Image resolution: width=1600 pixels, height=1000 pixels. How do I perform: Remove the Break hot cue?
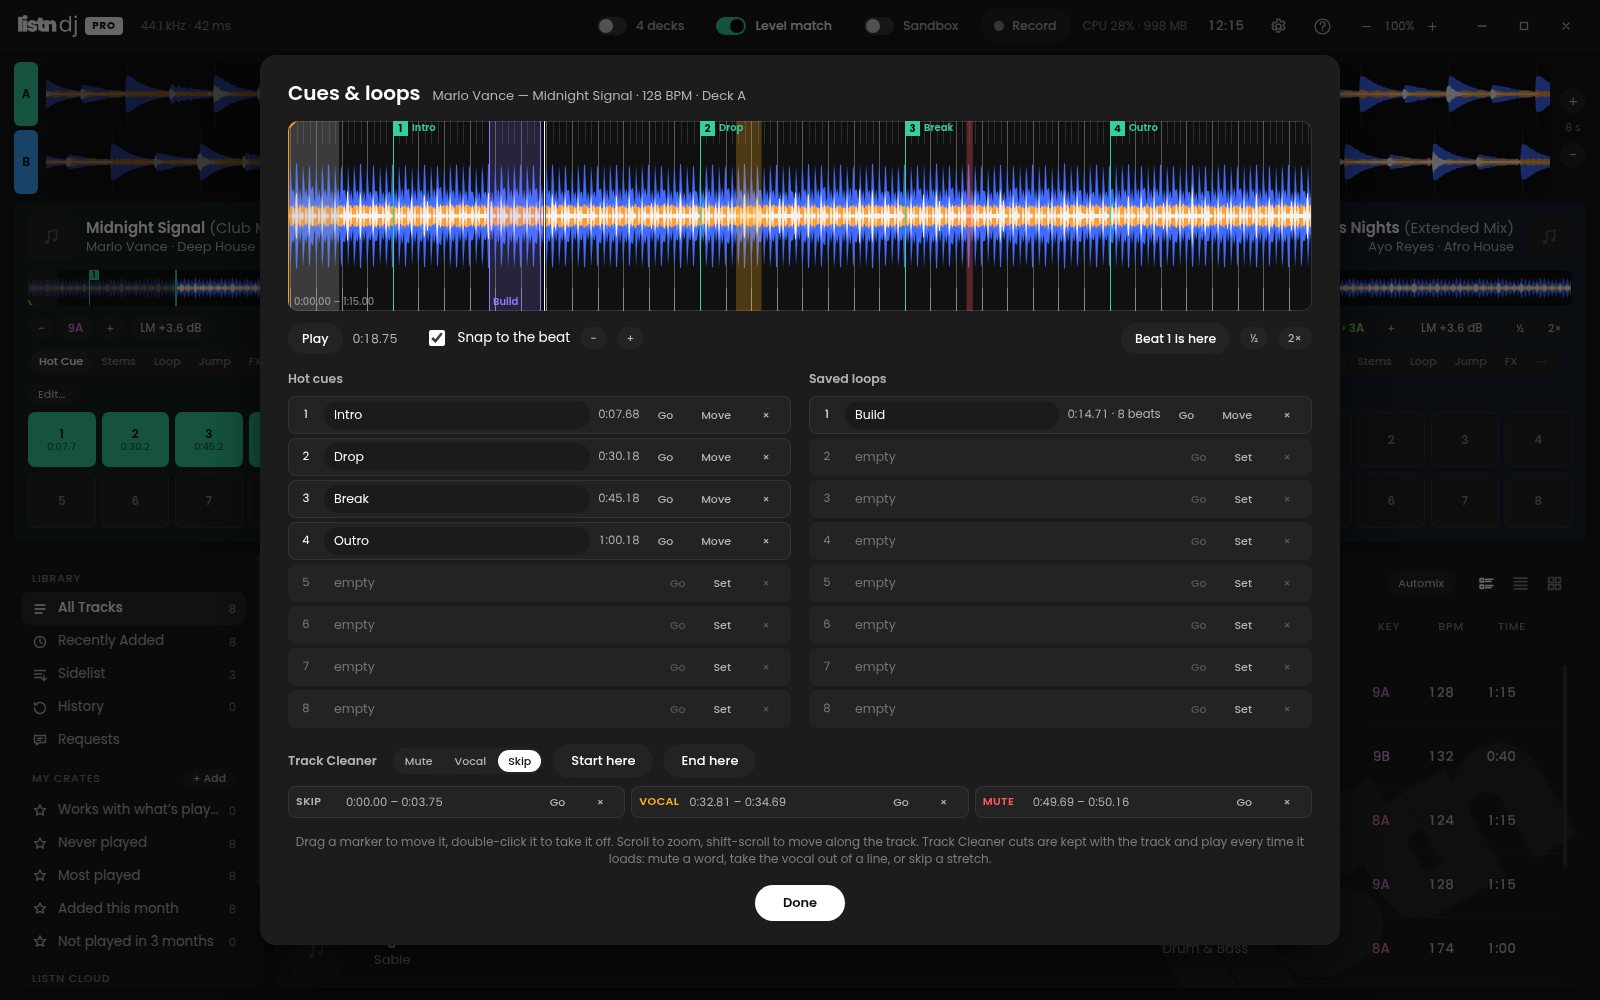tap(766, 499)
